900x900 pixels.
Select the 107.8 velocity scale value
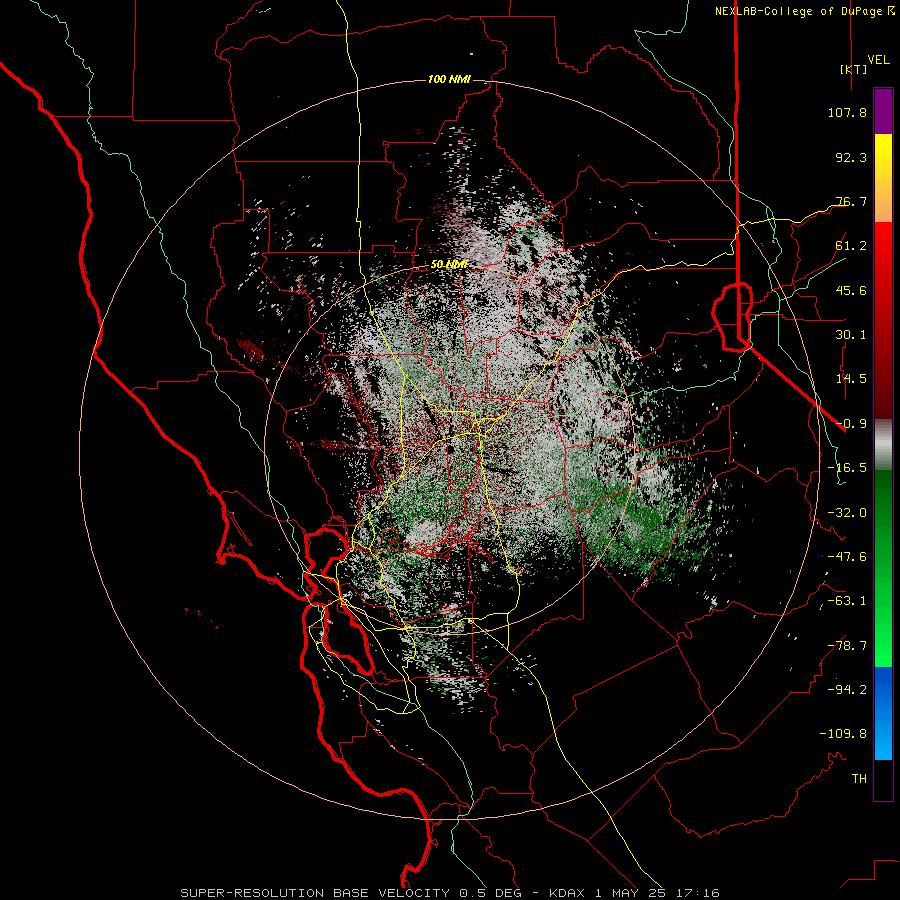click(x=847, y=112)
